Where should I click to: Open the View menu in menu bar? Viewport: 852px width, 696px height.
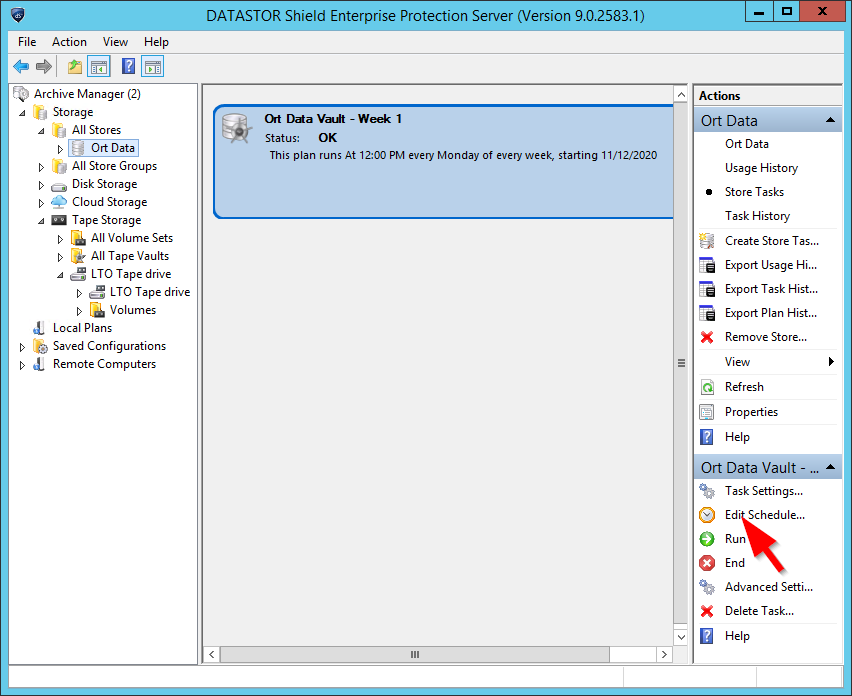point(115,42)
